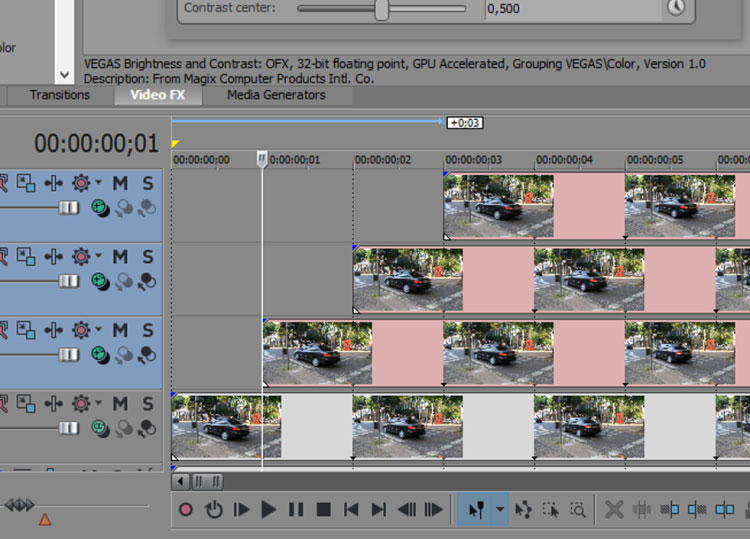Open Track FX gear on the third track
This screenshot has width=750, height=539.
(81, 330)
